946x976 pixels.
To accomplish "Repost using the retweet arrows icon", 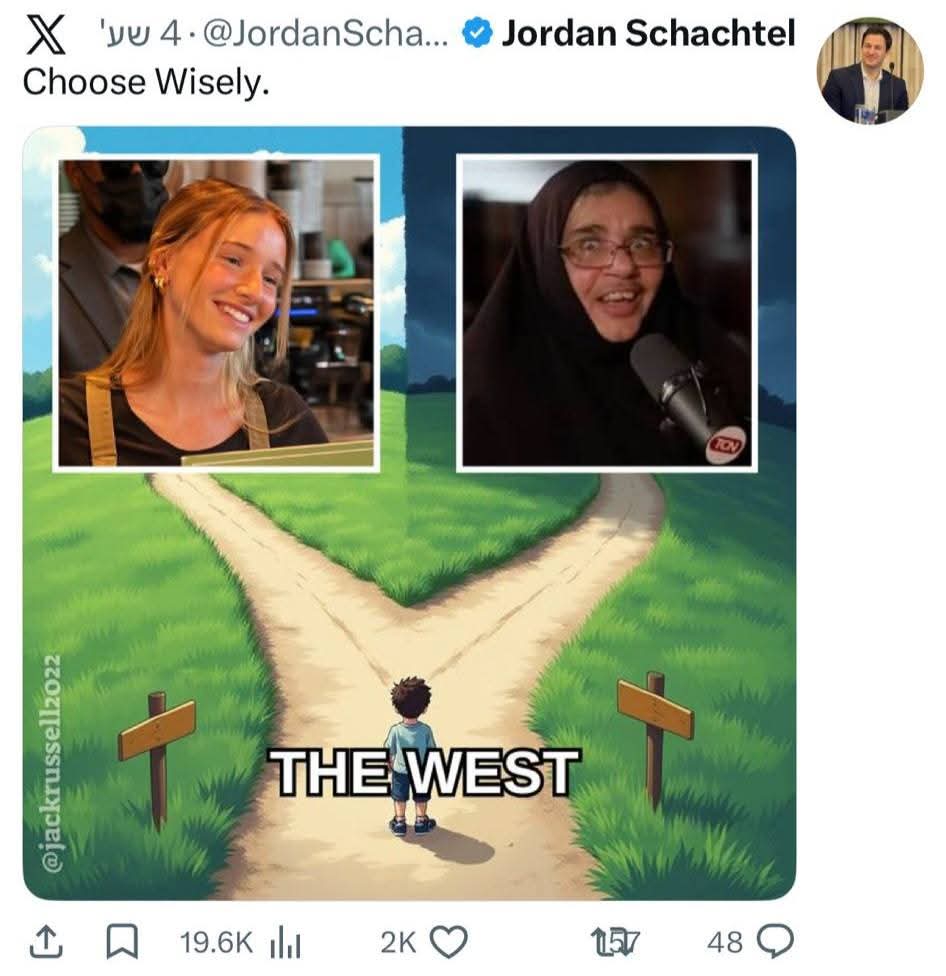I will pyautogui.click(x=614, y=942).
